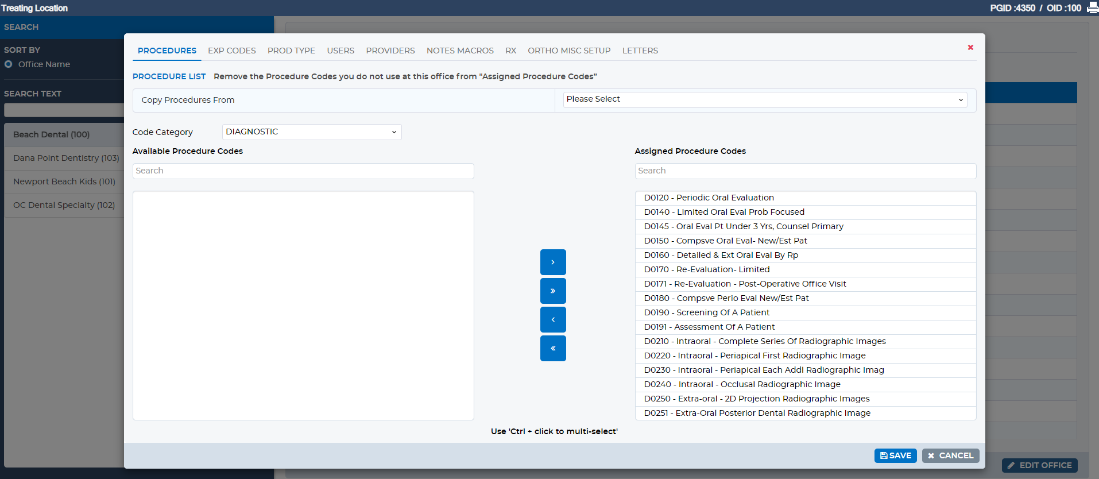Open the USERS tab
Viewport: 1099px width, 479px height.
(x=341, y=50)
